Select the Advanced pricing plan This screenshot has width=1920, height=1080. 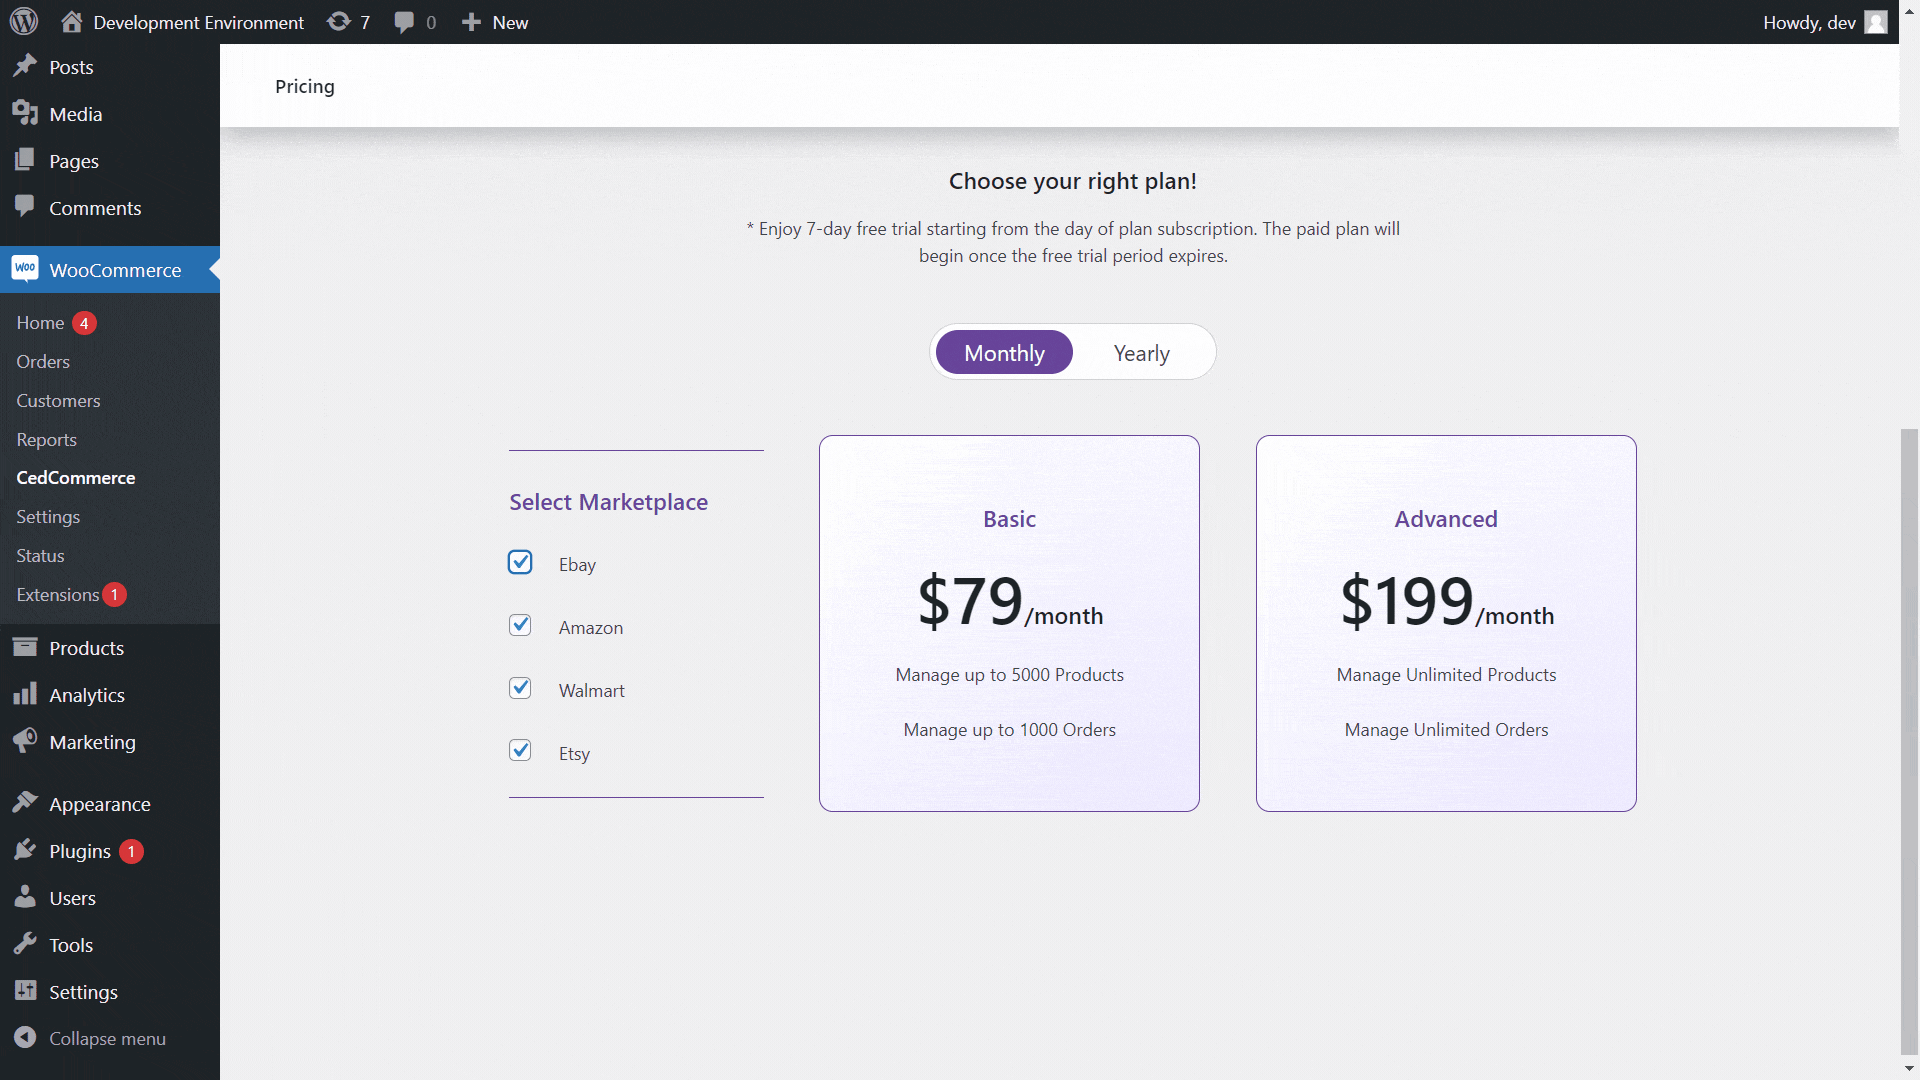point(1447,622)
